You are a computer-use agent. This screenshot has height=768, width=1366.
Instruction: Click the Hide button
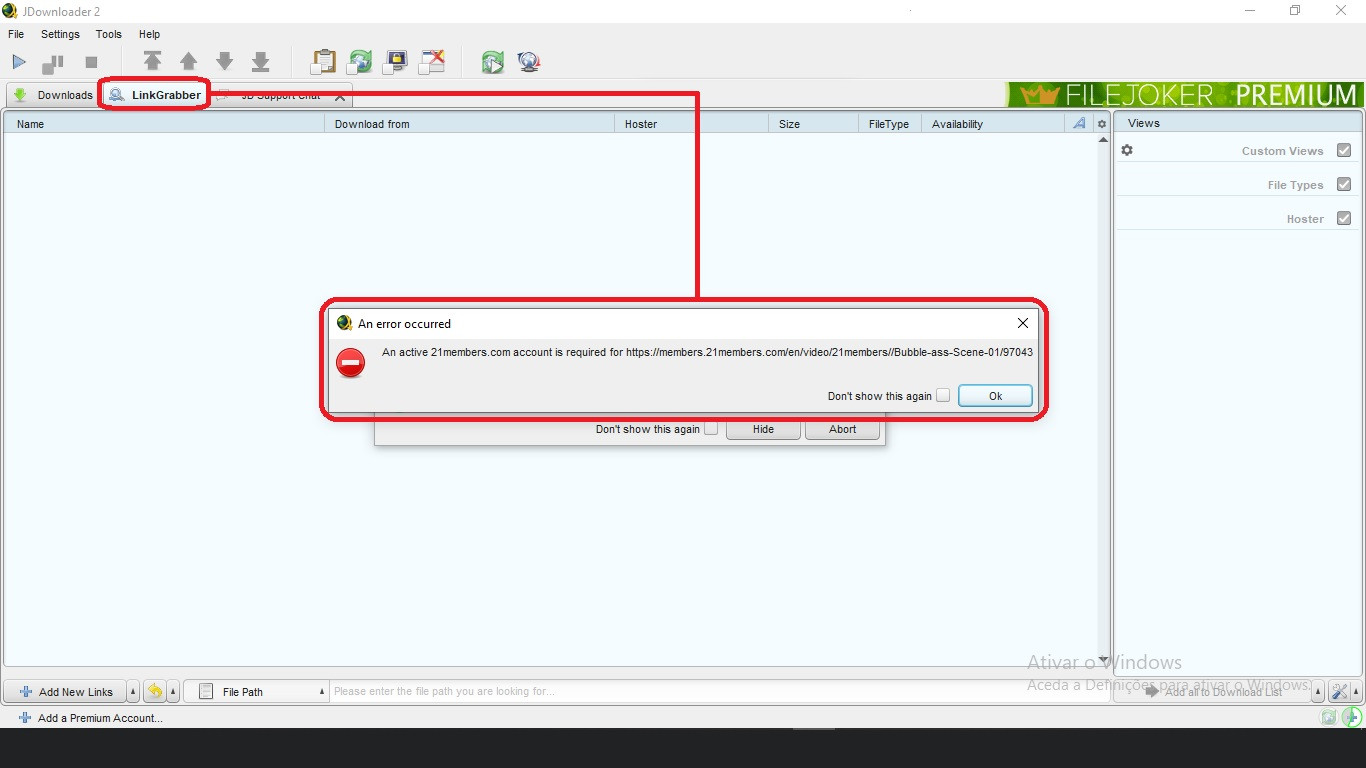click(x=763, y=429)
